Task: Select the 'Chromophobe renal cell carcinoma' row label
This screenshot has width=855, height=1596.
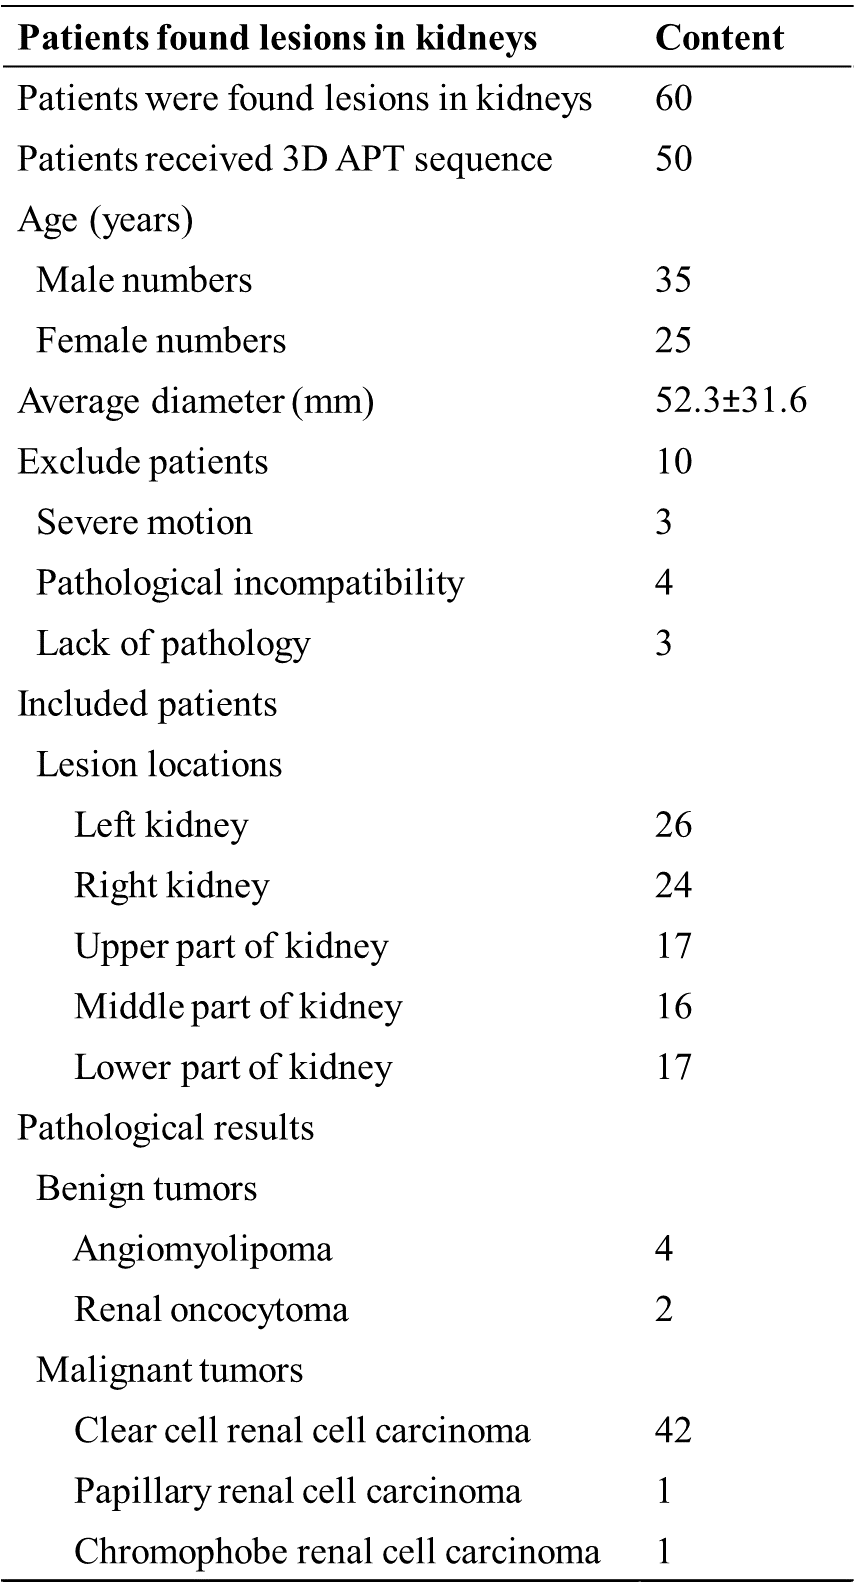Action: (337, 1551)
